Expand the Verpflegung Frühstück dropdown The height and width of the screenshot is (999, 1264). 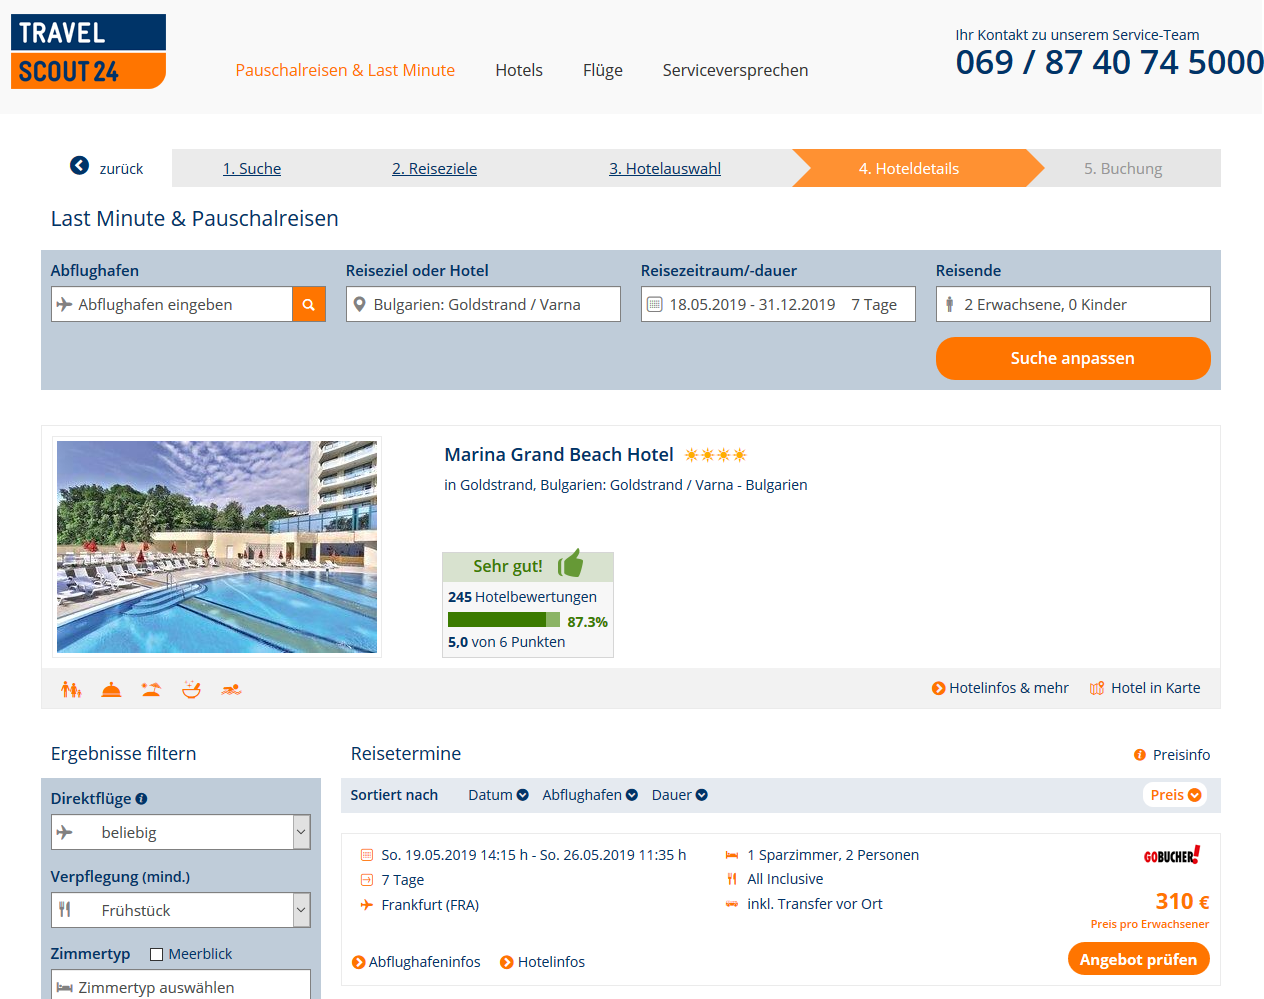[181, 910]
